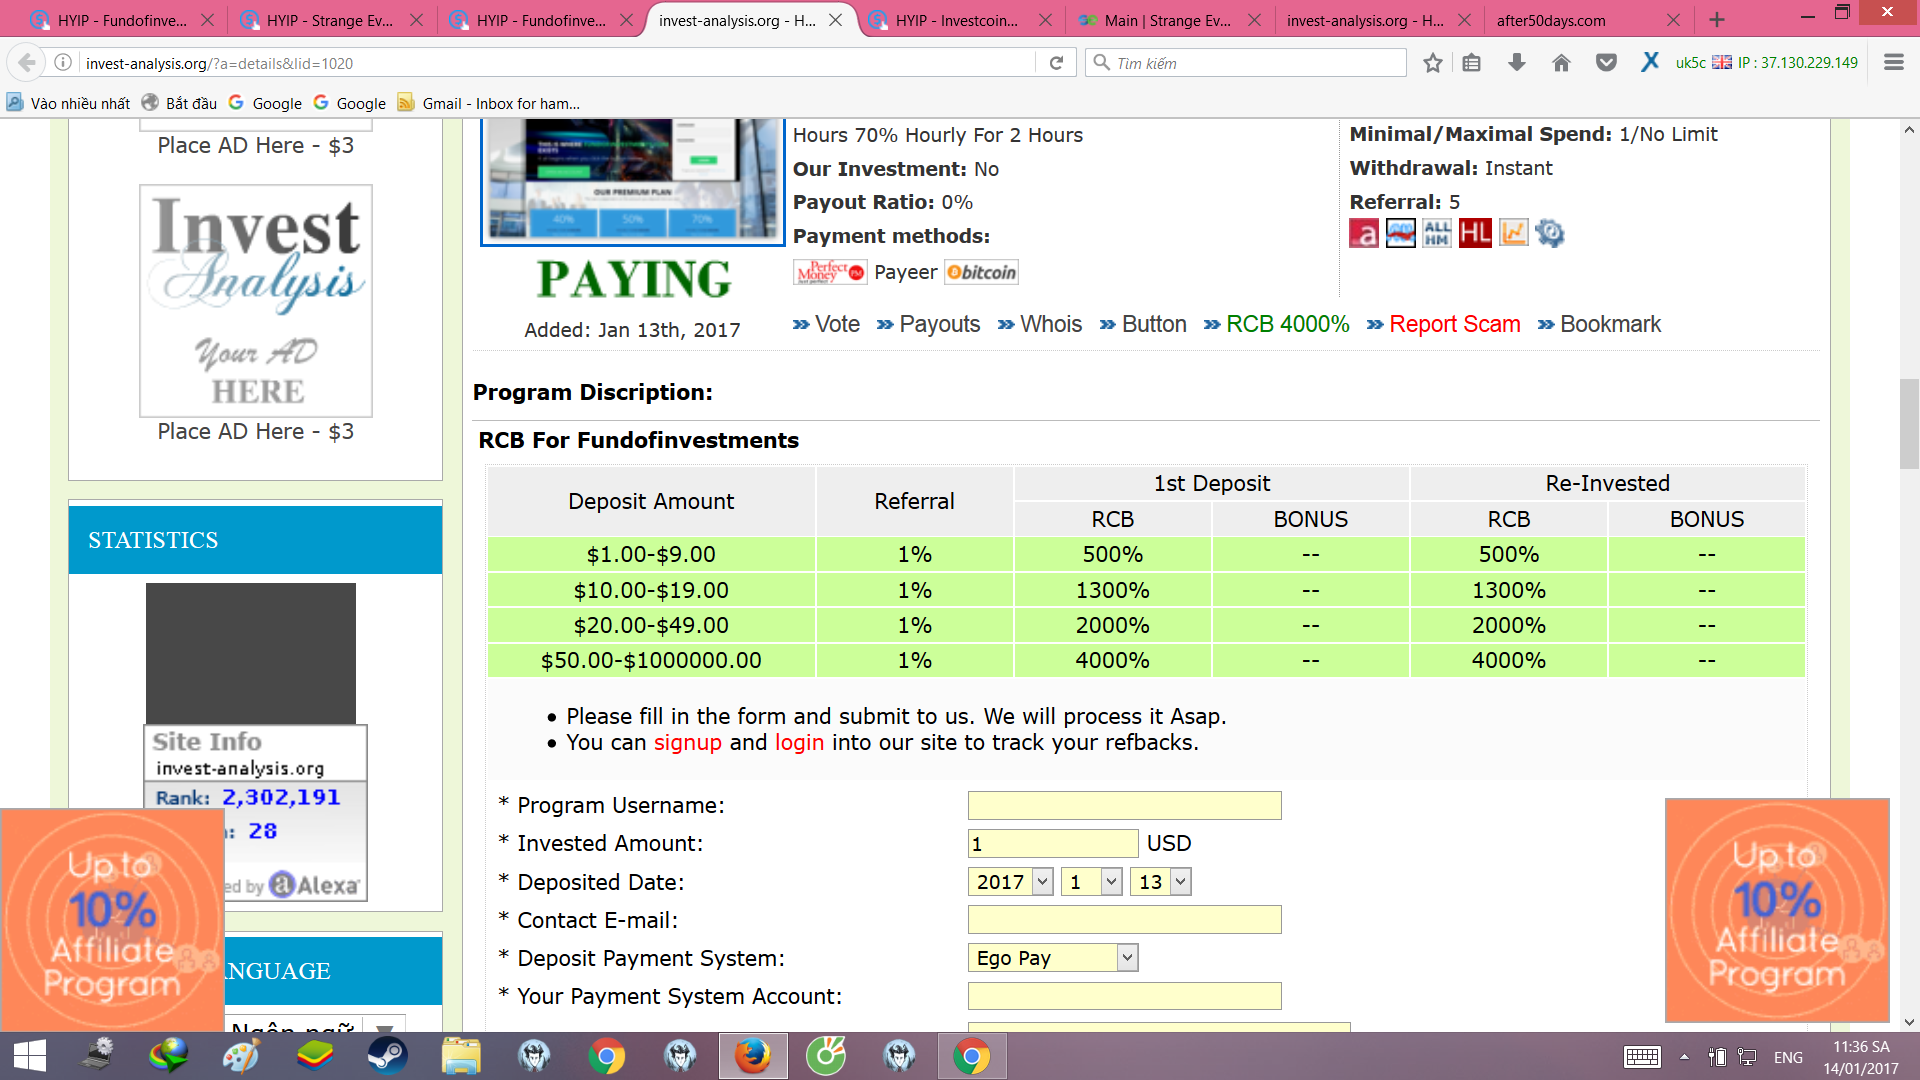Image resolution: width=1920 pixels, height=1080 pixels.
Task: Open the Firefox hamburger menu
Action: coord(1893,63)
